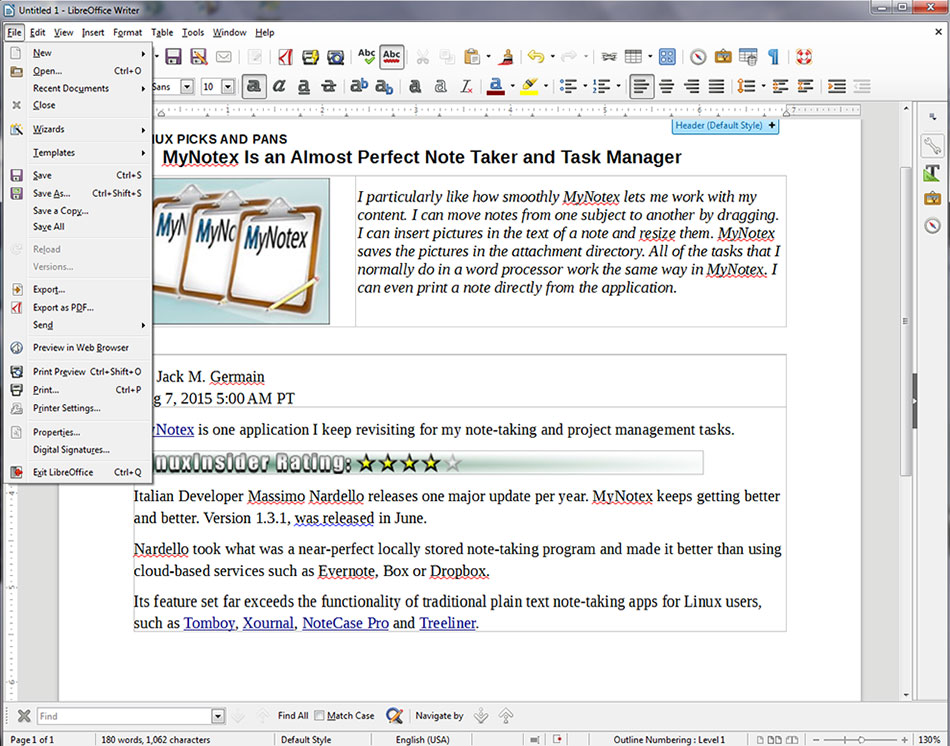Click the yellow Highlighting color button

click(529, 87)
